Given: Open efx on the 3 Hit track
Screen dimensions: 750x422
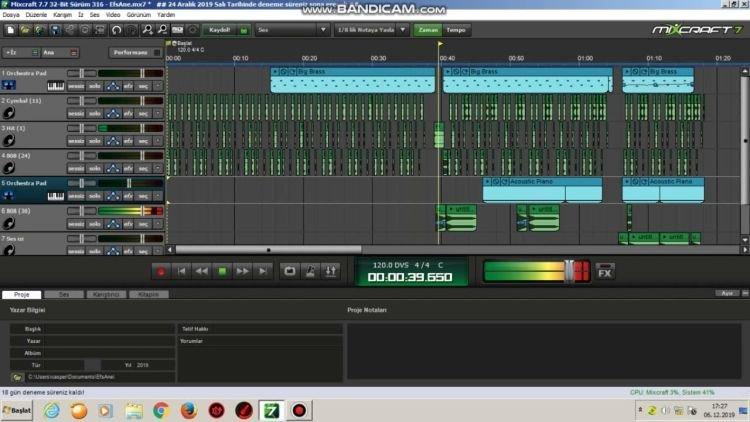Looking at the screenshot, I should coord(128,141).
